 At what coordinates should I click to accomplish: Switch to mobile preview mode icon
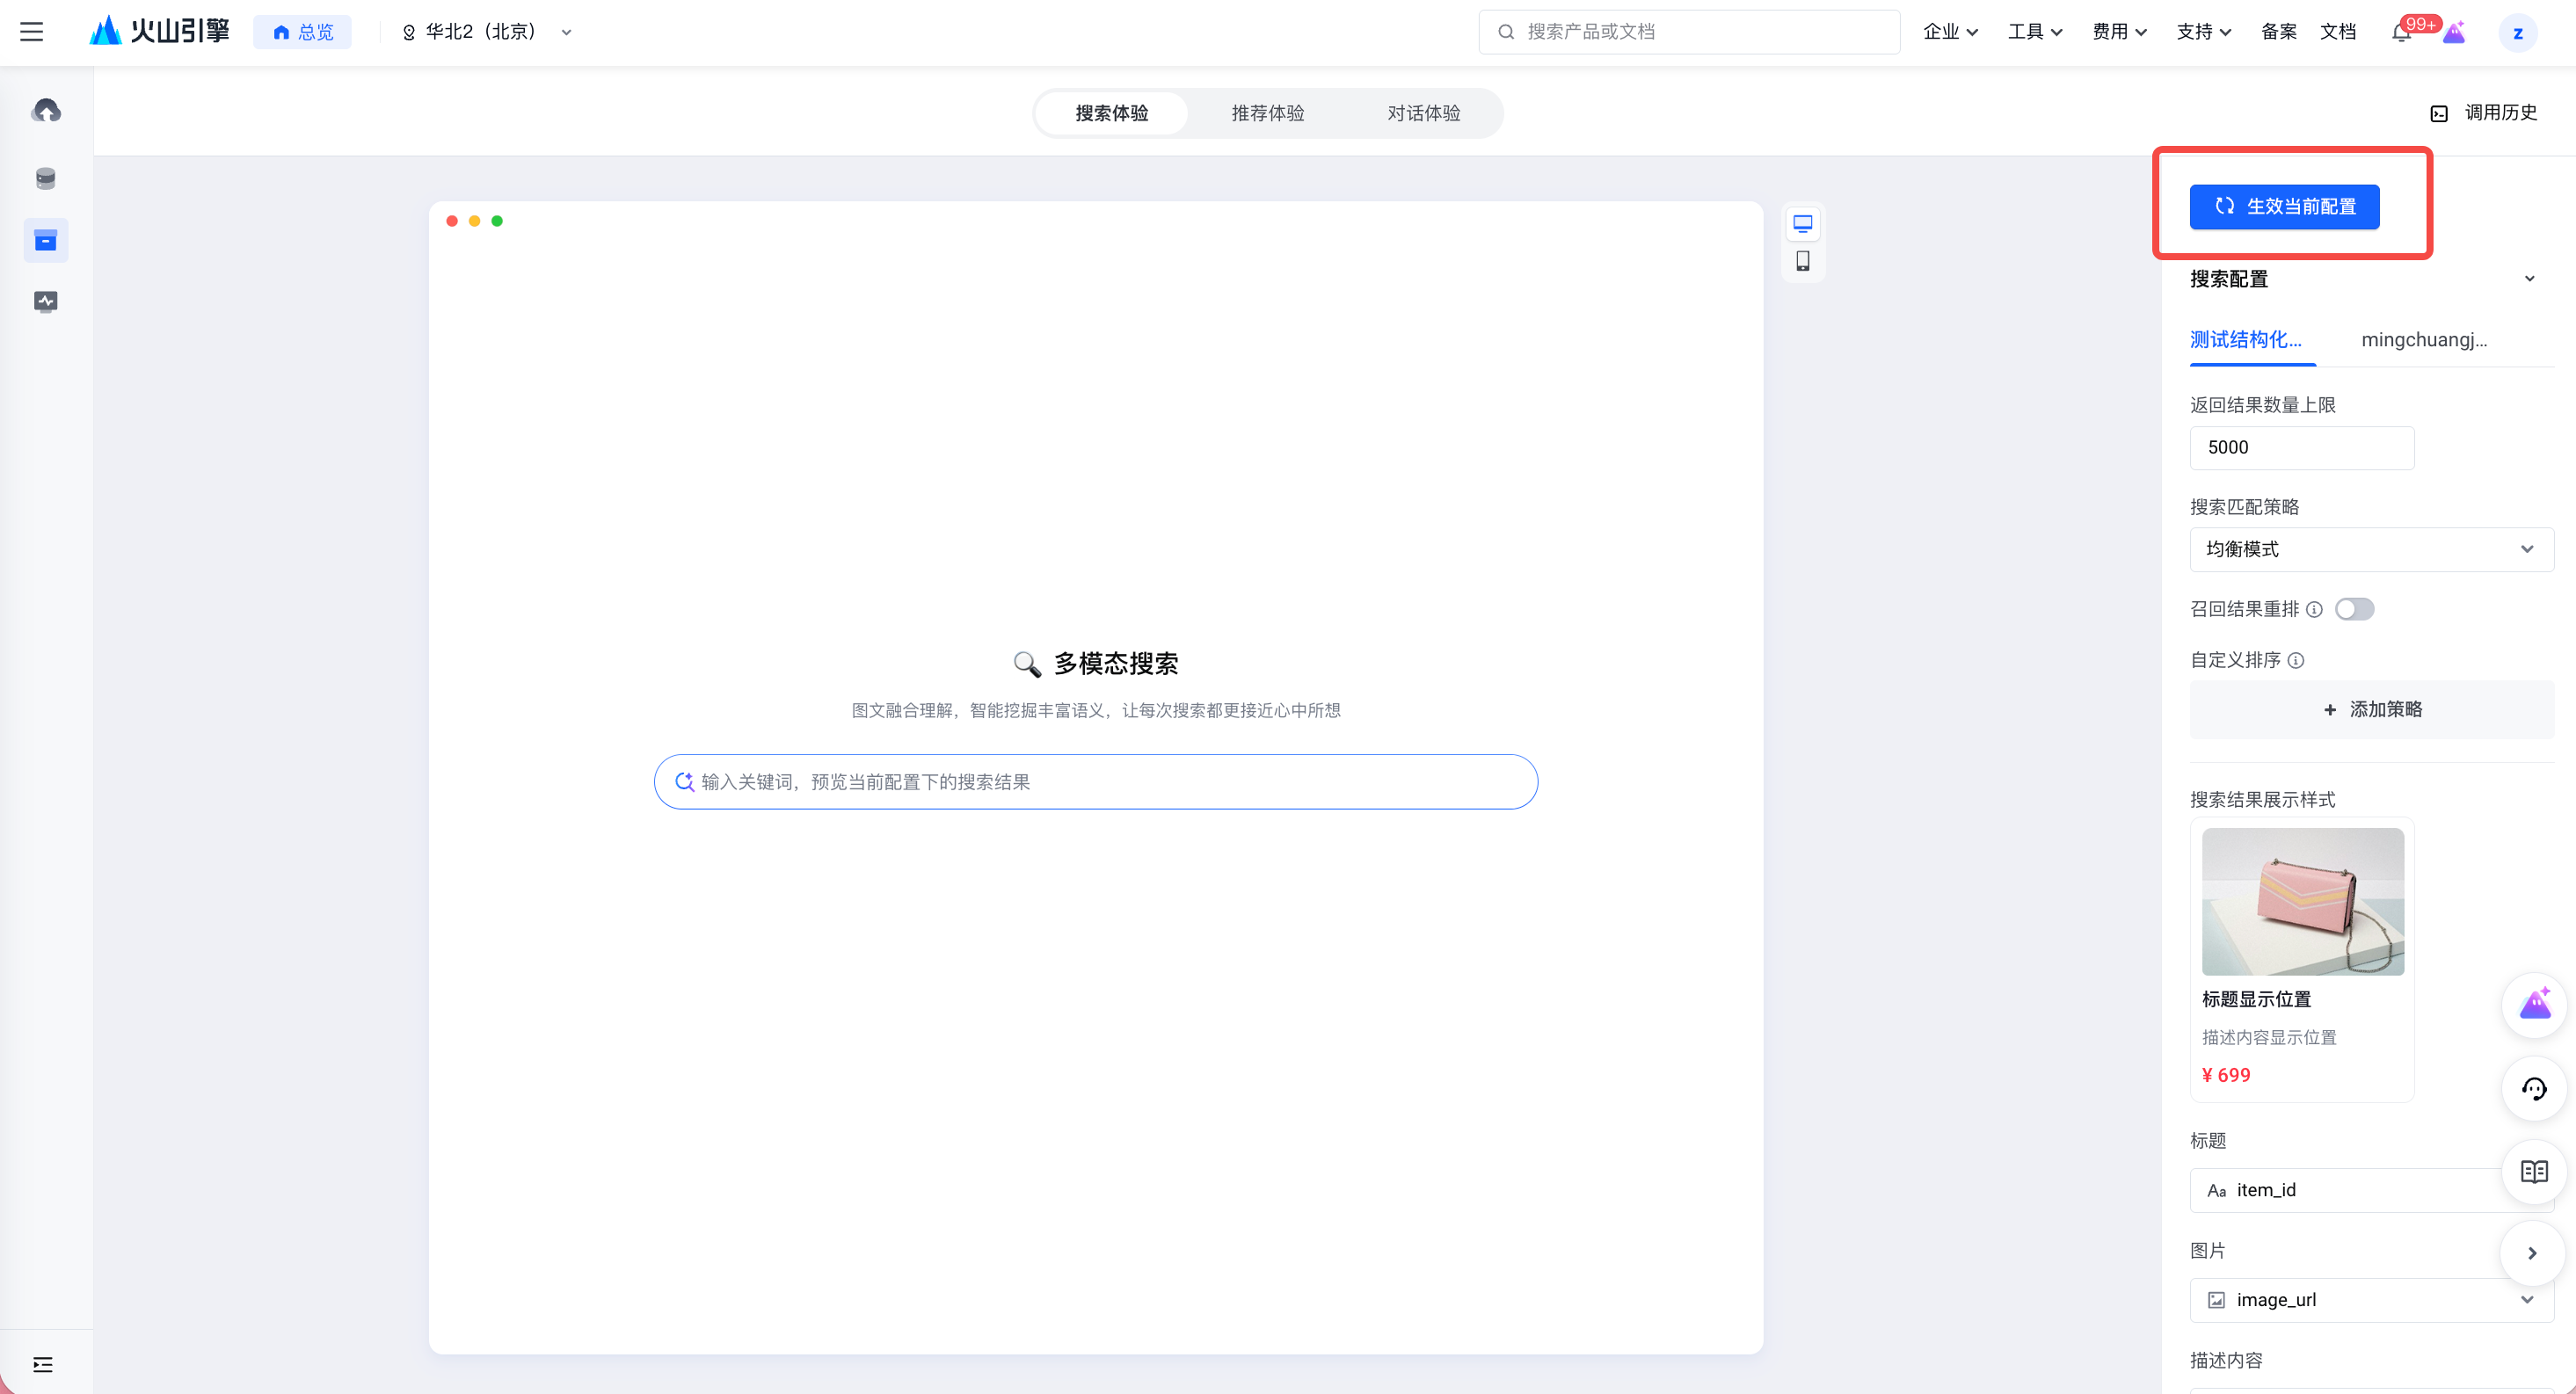(x=1802, y=261)
